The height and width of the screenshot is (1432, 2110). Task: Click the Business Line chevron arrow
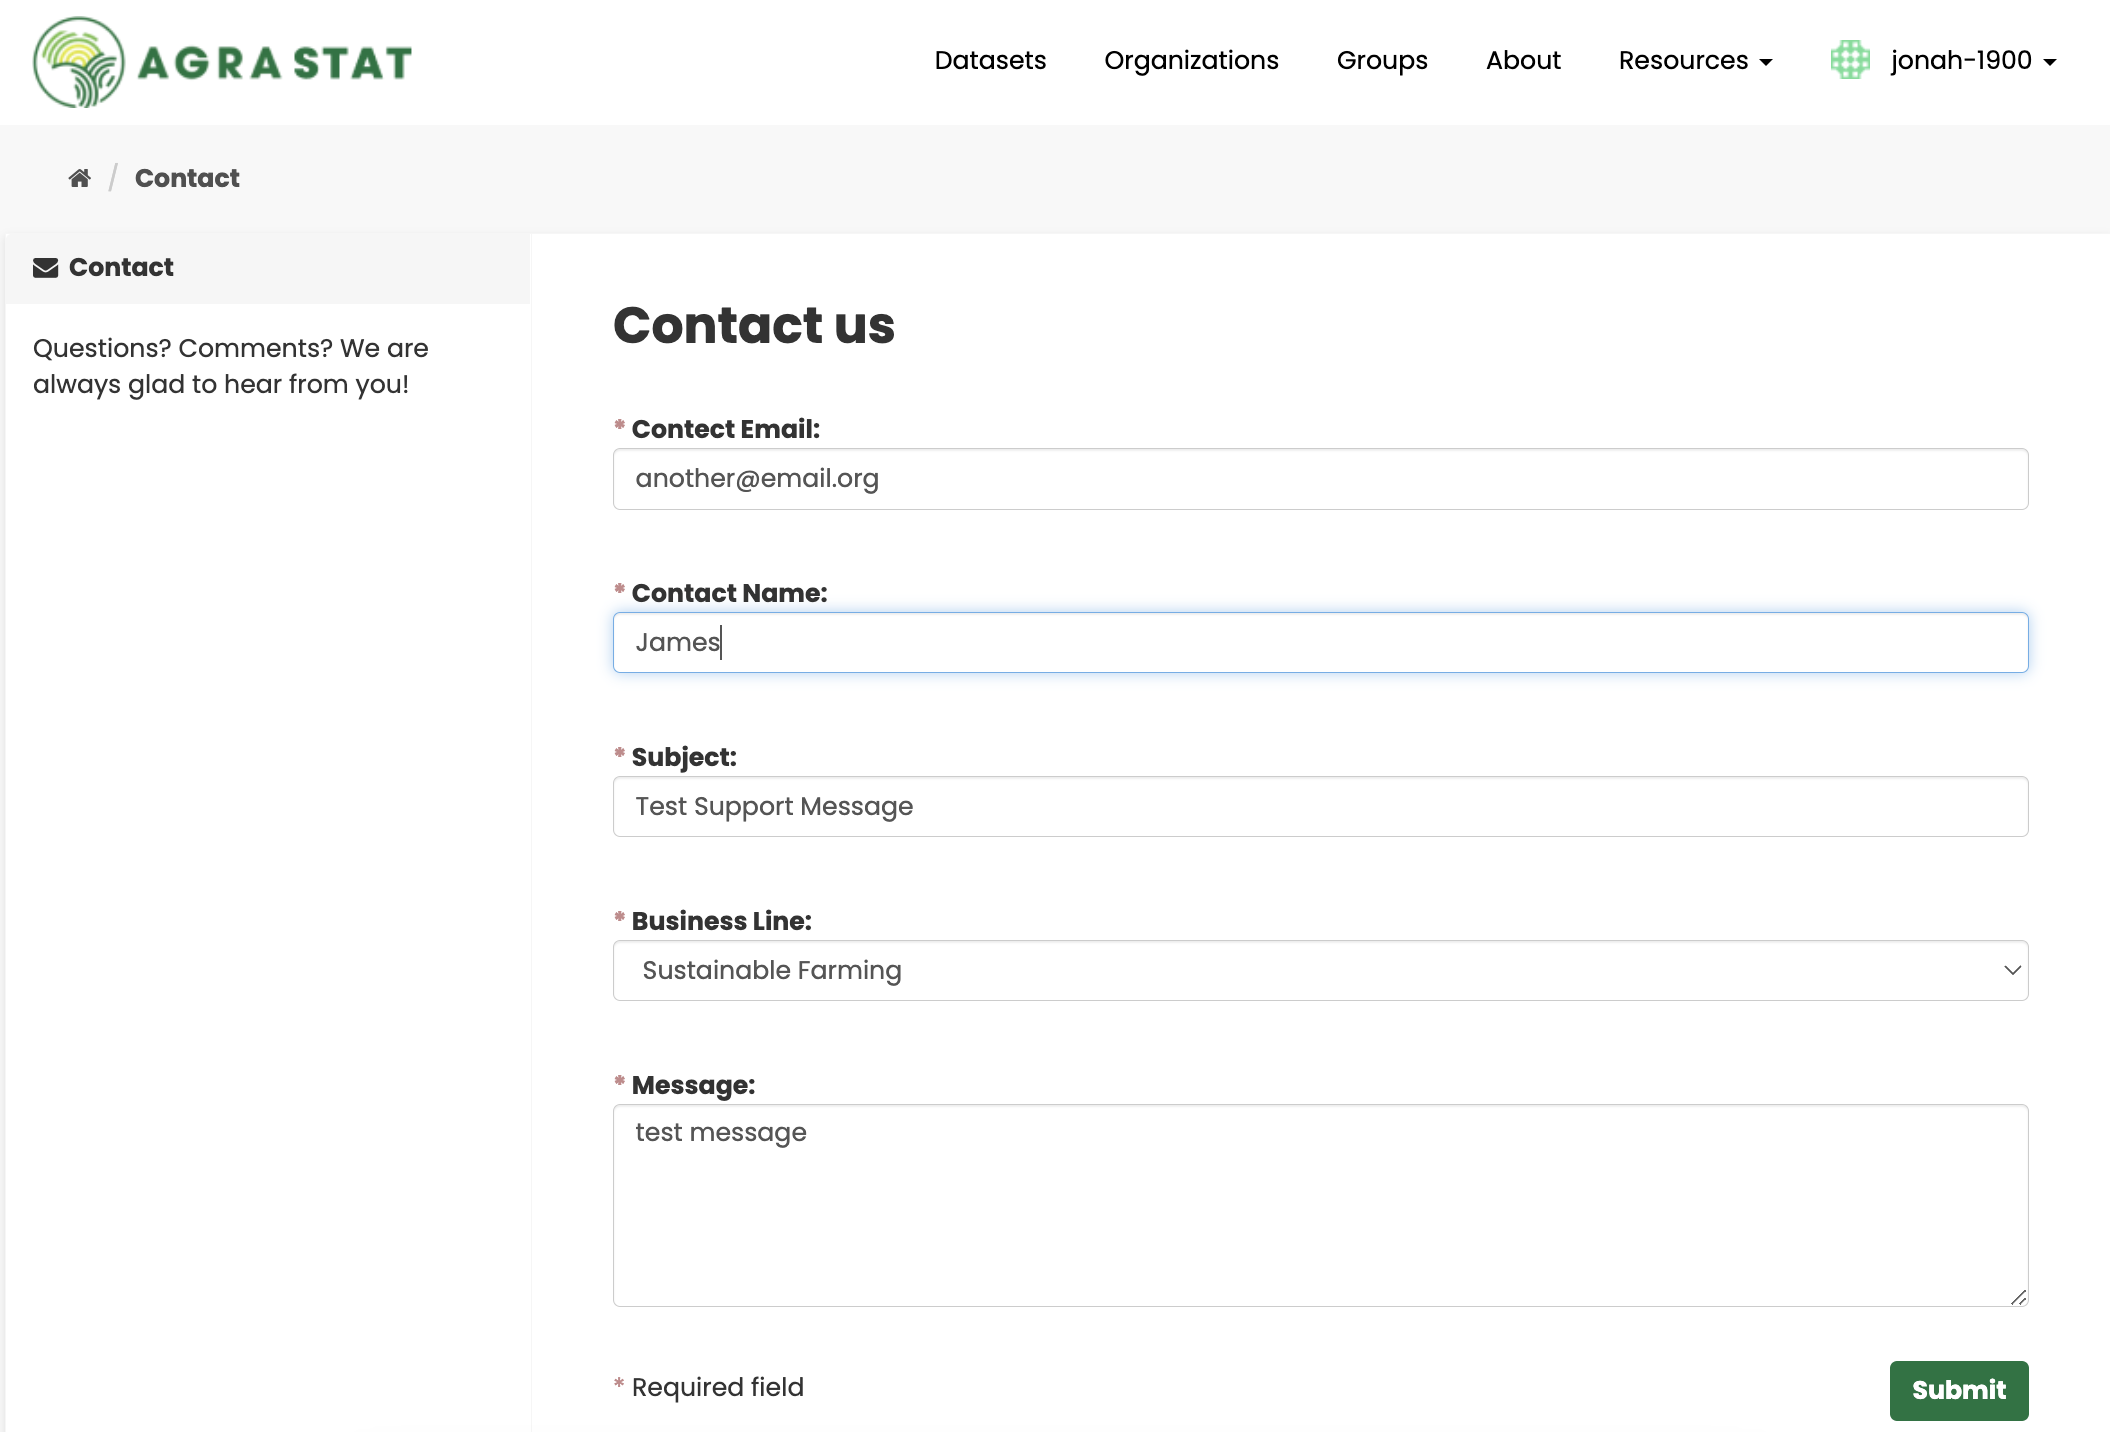(2012, 970)
